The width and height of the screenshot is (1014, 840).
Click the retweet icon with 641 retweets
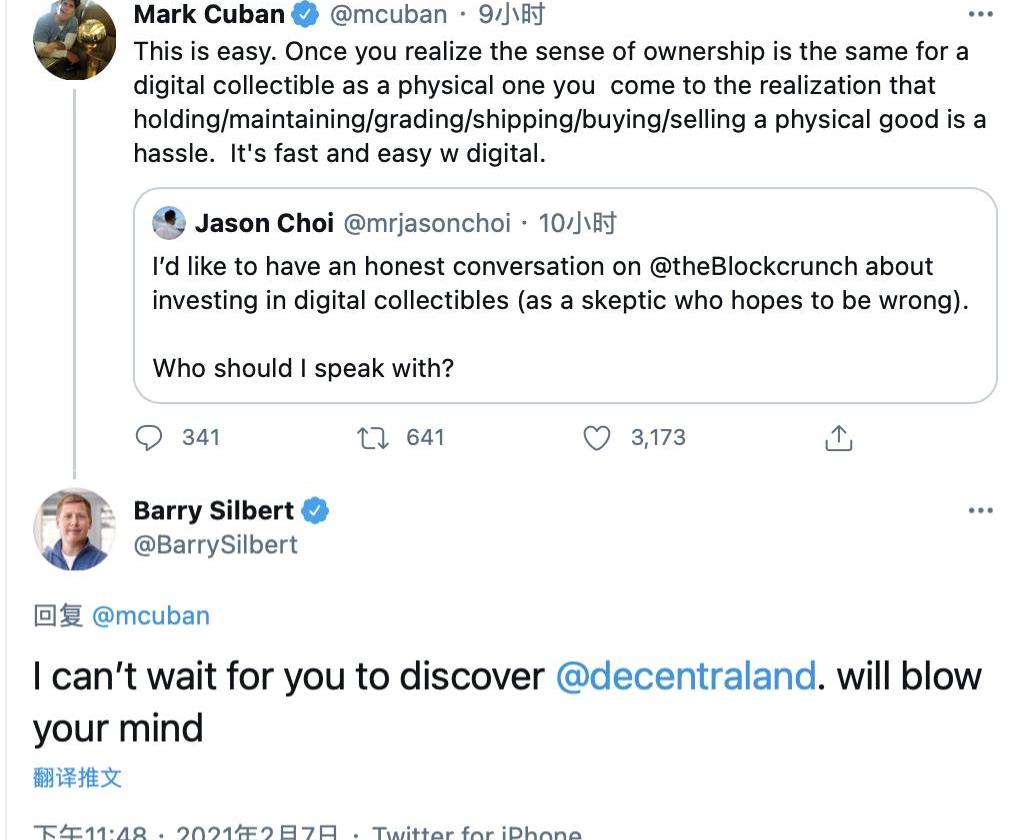tap(373, 438)
